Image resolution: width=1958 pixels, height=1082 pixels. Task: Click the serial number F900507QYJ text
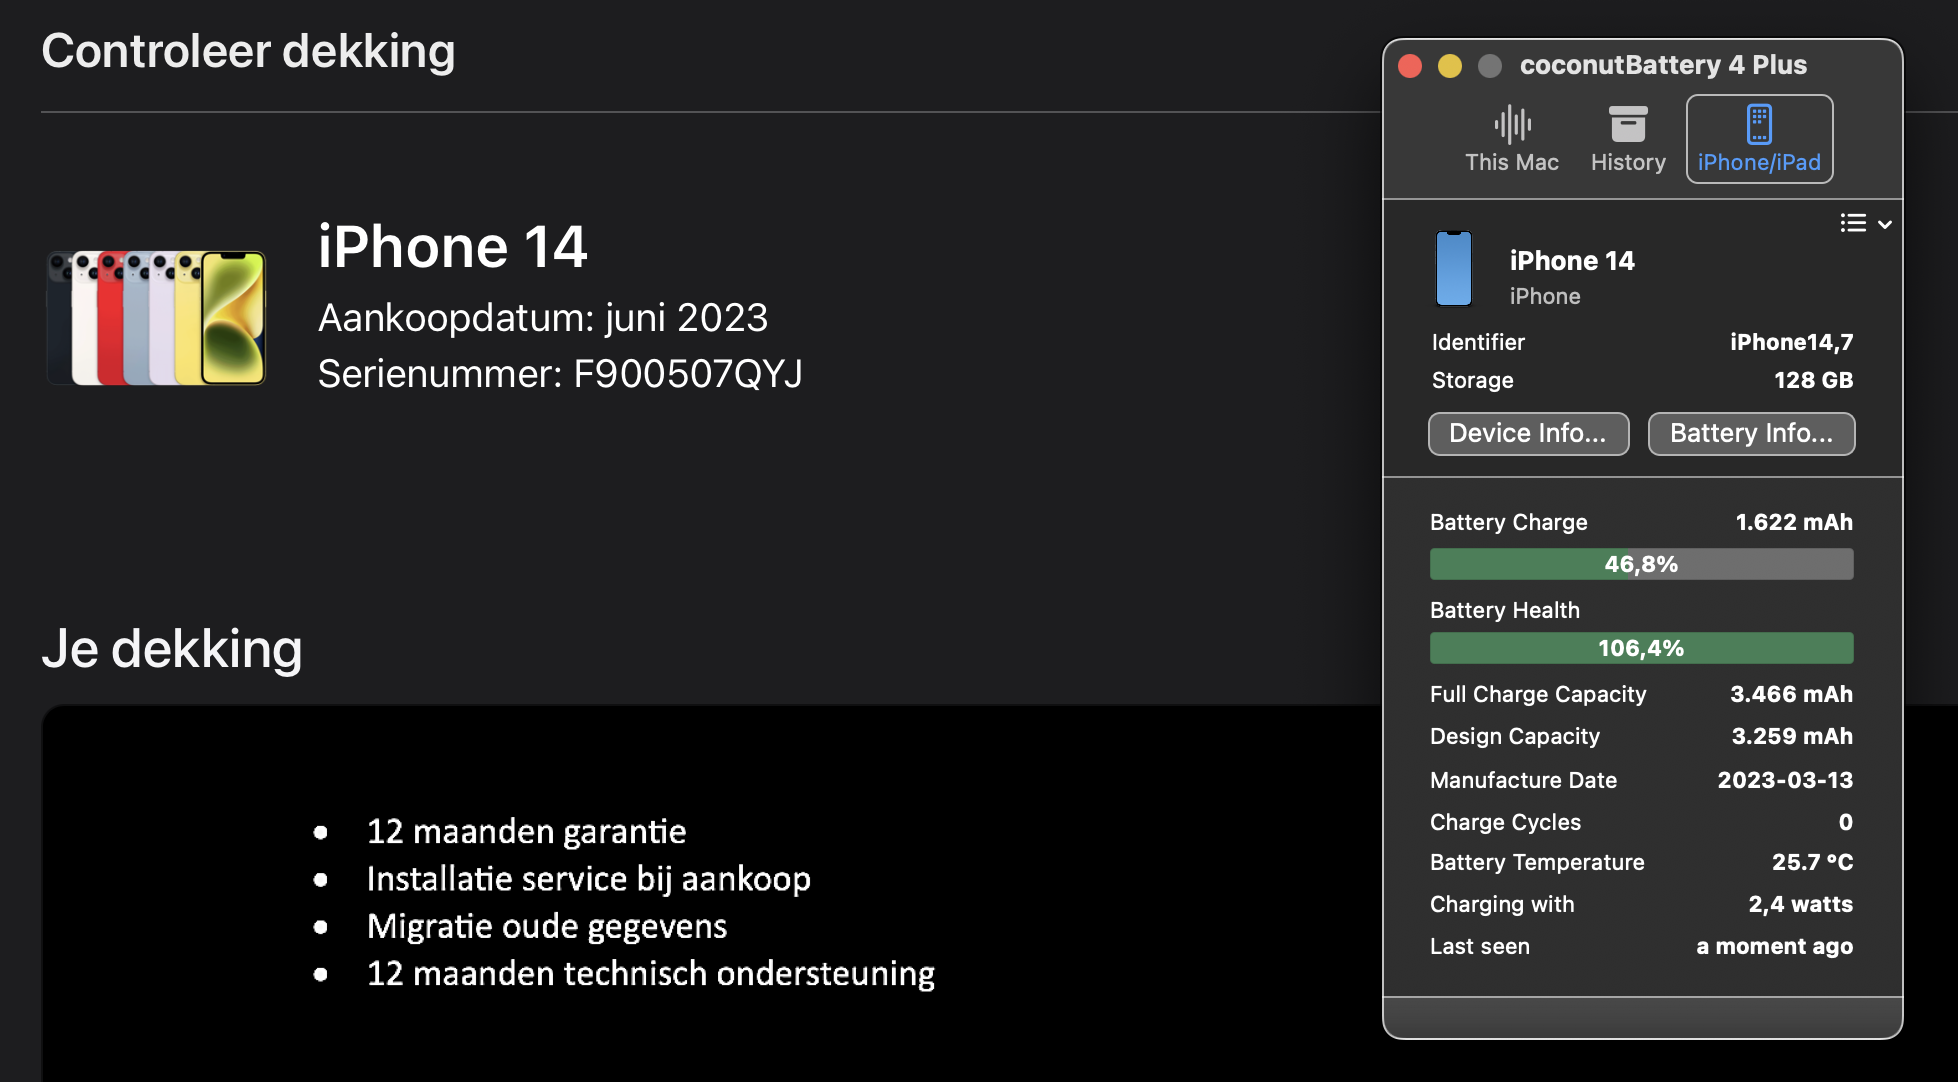(687, 374)
